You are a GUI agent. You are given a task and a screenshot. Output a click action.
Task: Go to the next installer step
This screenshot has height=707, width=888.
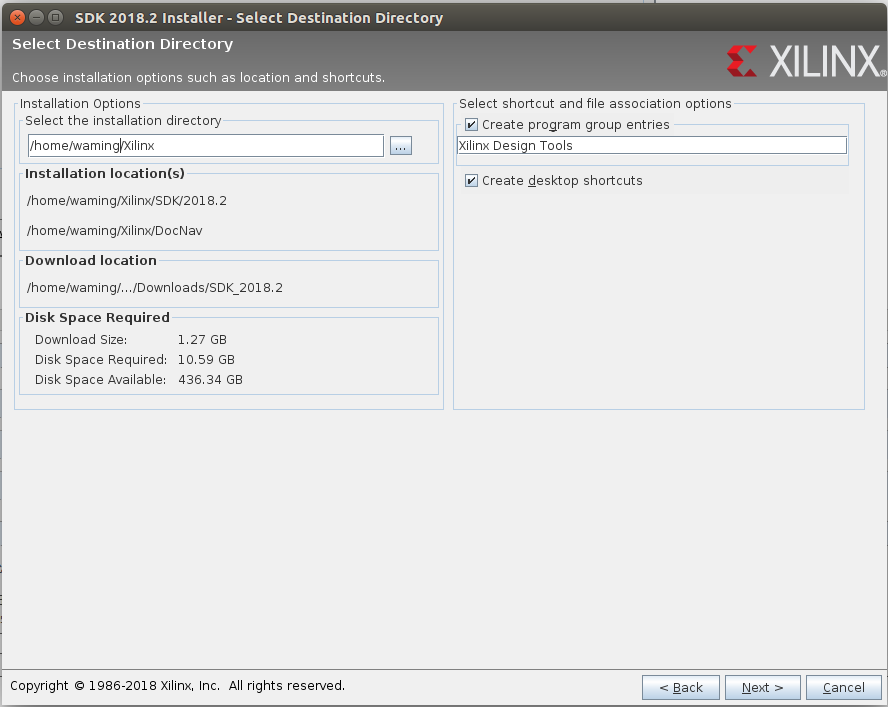[x=762, y=688]
